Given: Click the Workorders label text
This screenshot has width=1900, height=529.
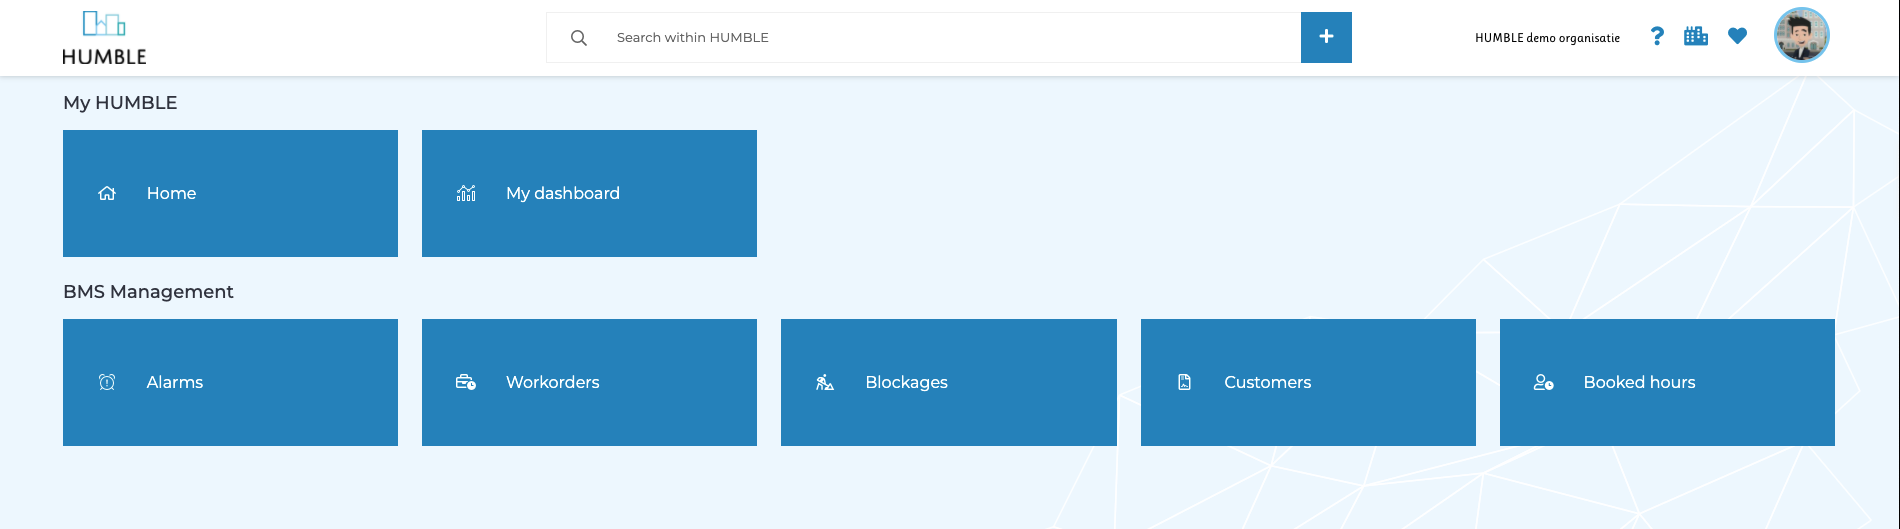Looking at the screenshot, I should (x=553, y=382).
